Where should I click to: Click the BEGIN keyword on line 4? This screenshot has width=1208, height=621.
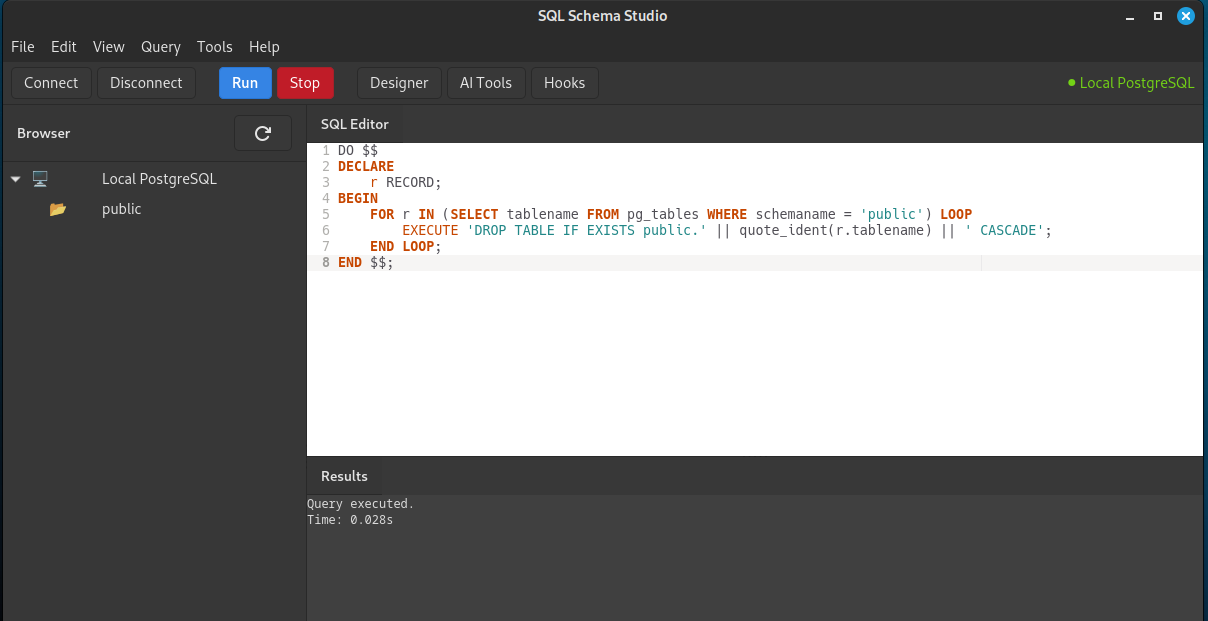[358, 198]
